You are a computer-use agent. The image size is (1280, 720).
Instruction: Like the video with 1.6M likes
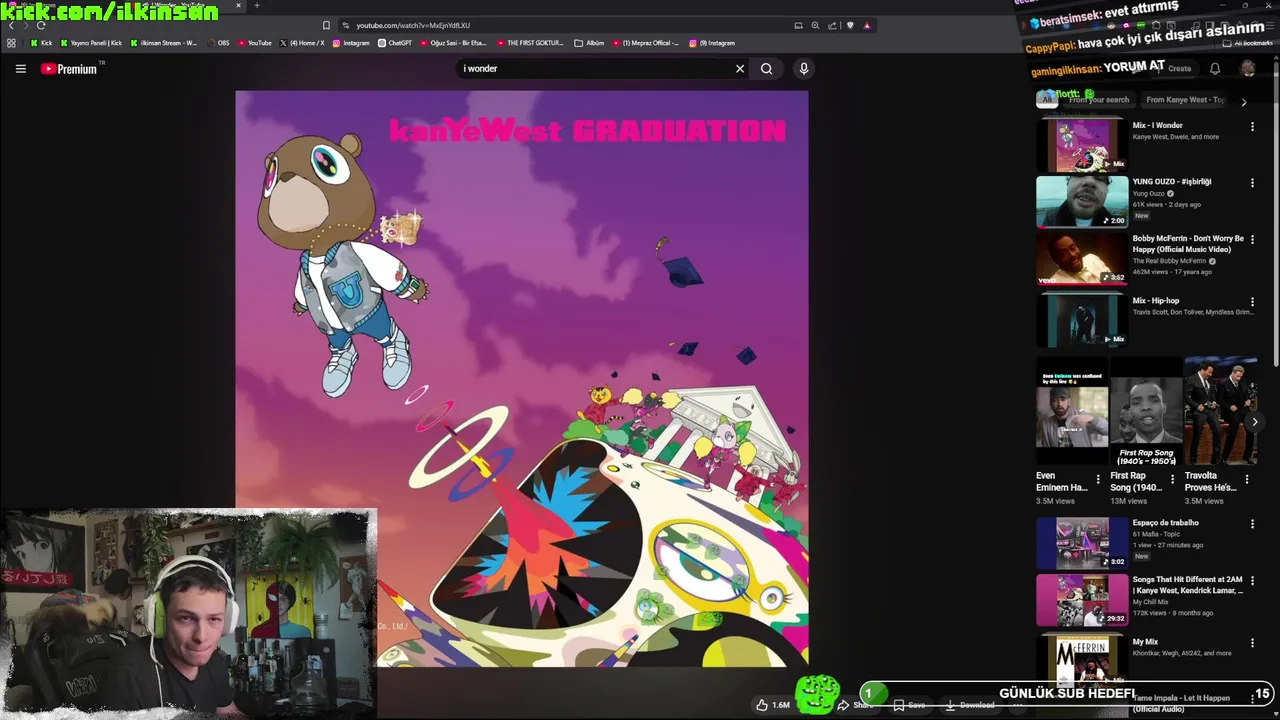click(772, 705)
